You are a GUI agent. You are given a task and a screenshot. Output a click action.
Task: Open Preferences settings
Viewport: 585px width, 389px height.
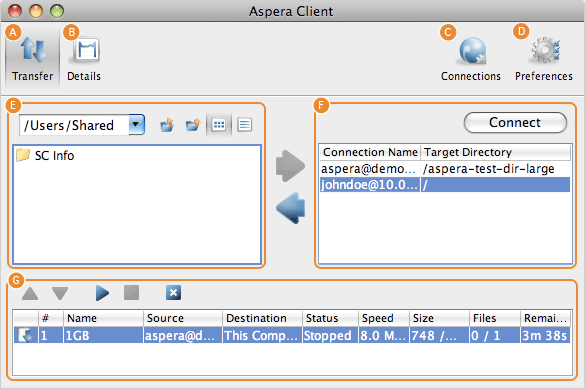tap(544, 59)
